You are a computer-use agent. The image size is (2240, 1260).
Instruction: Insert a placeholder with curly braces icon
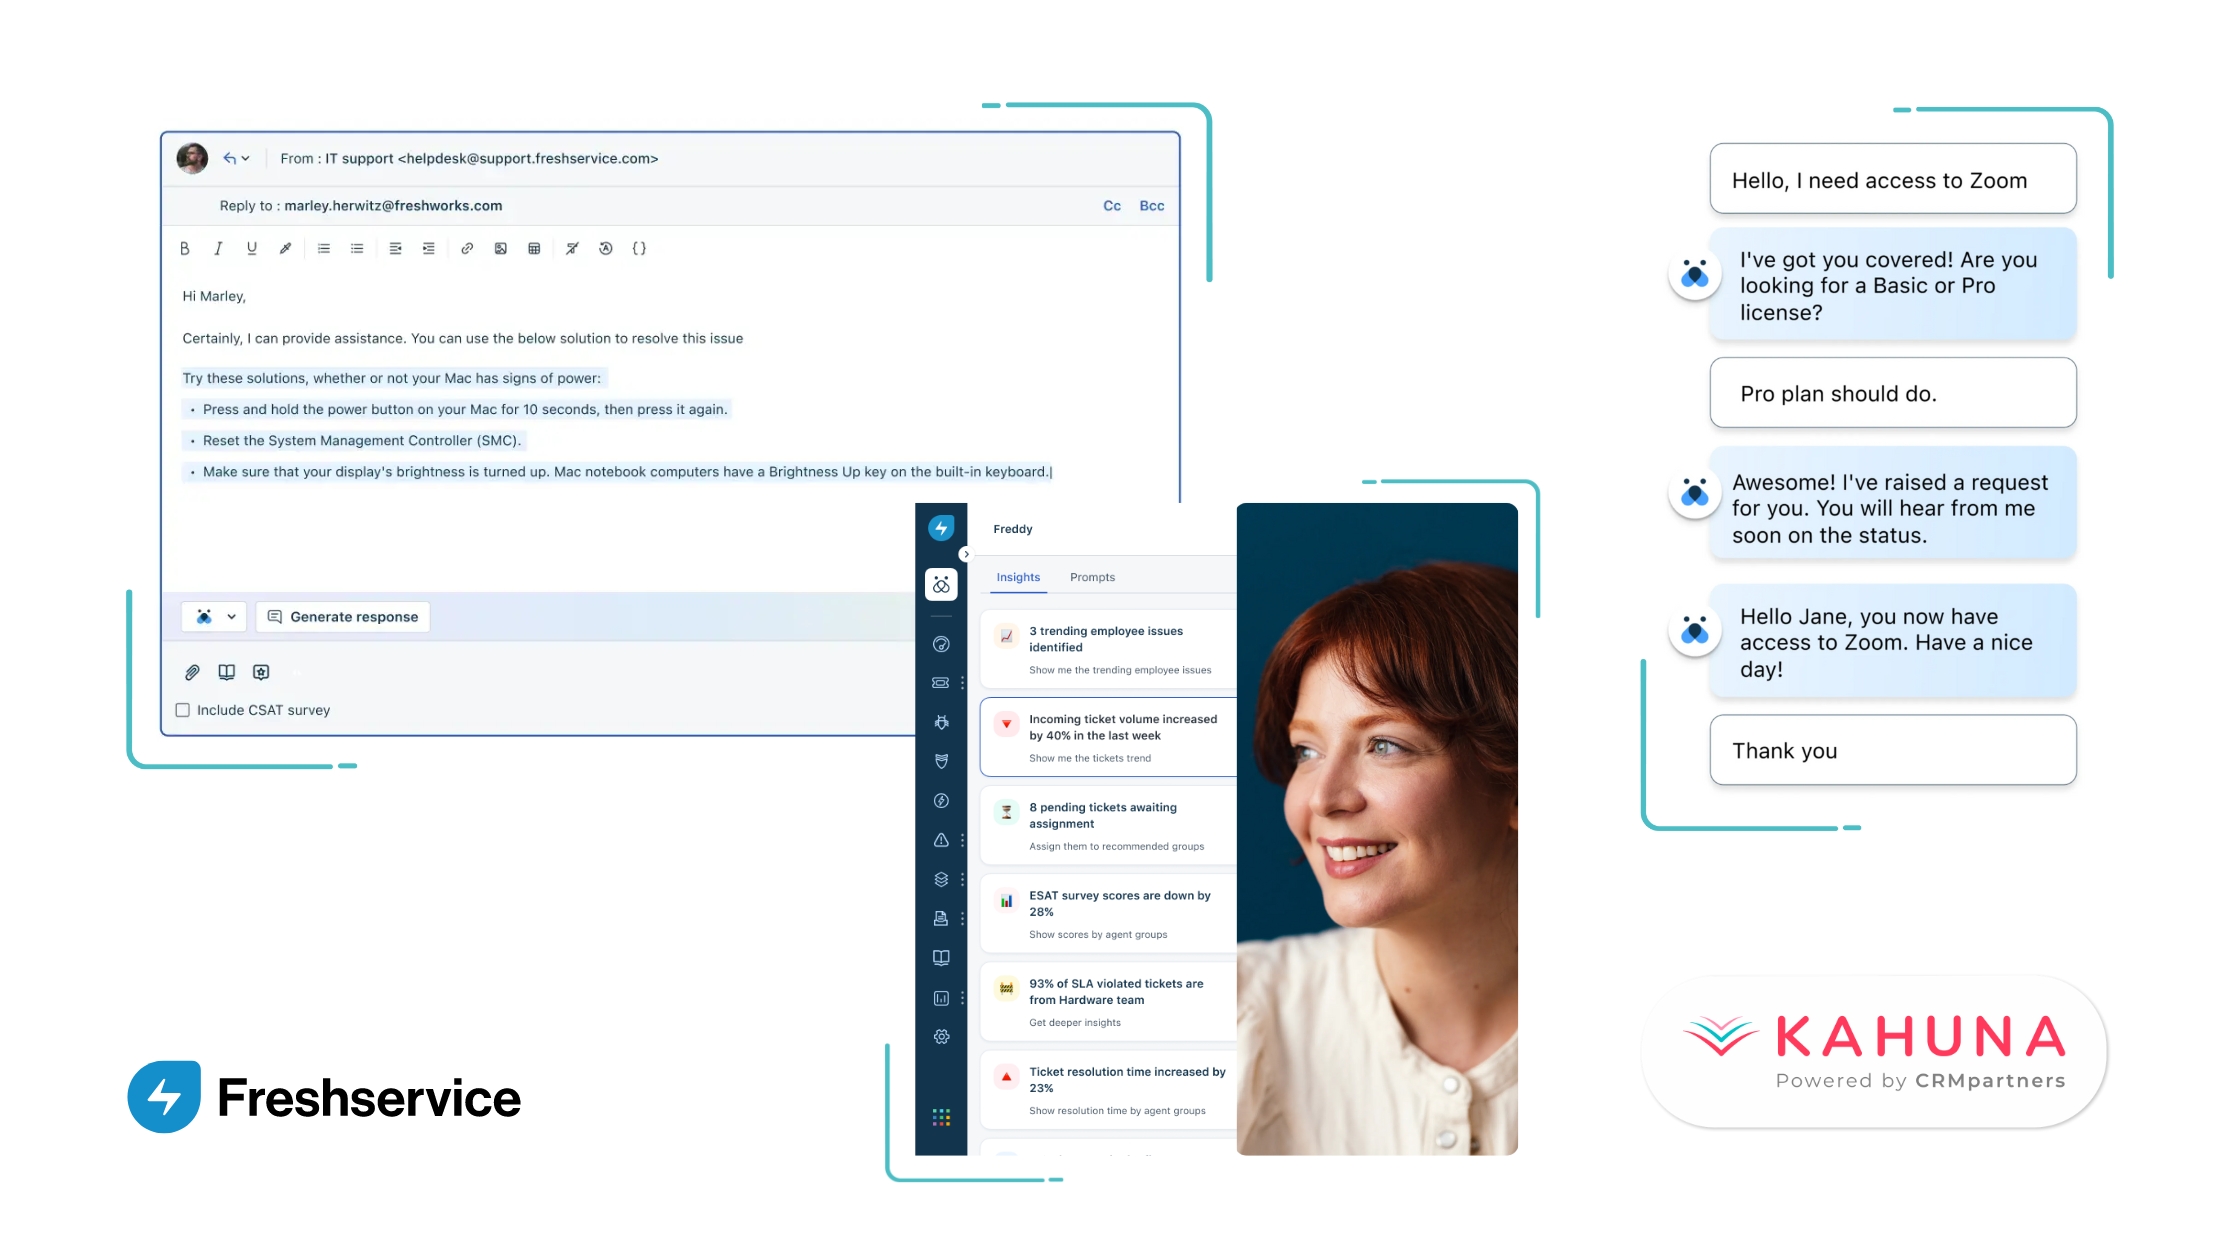[x=639, y=249]
